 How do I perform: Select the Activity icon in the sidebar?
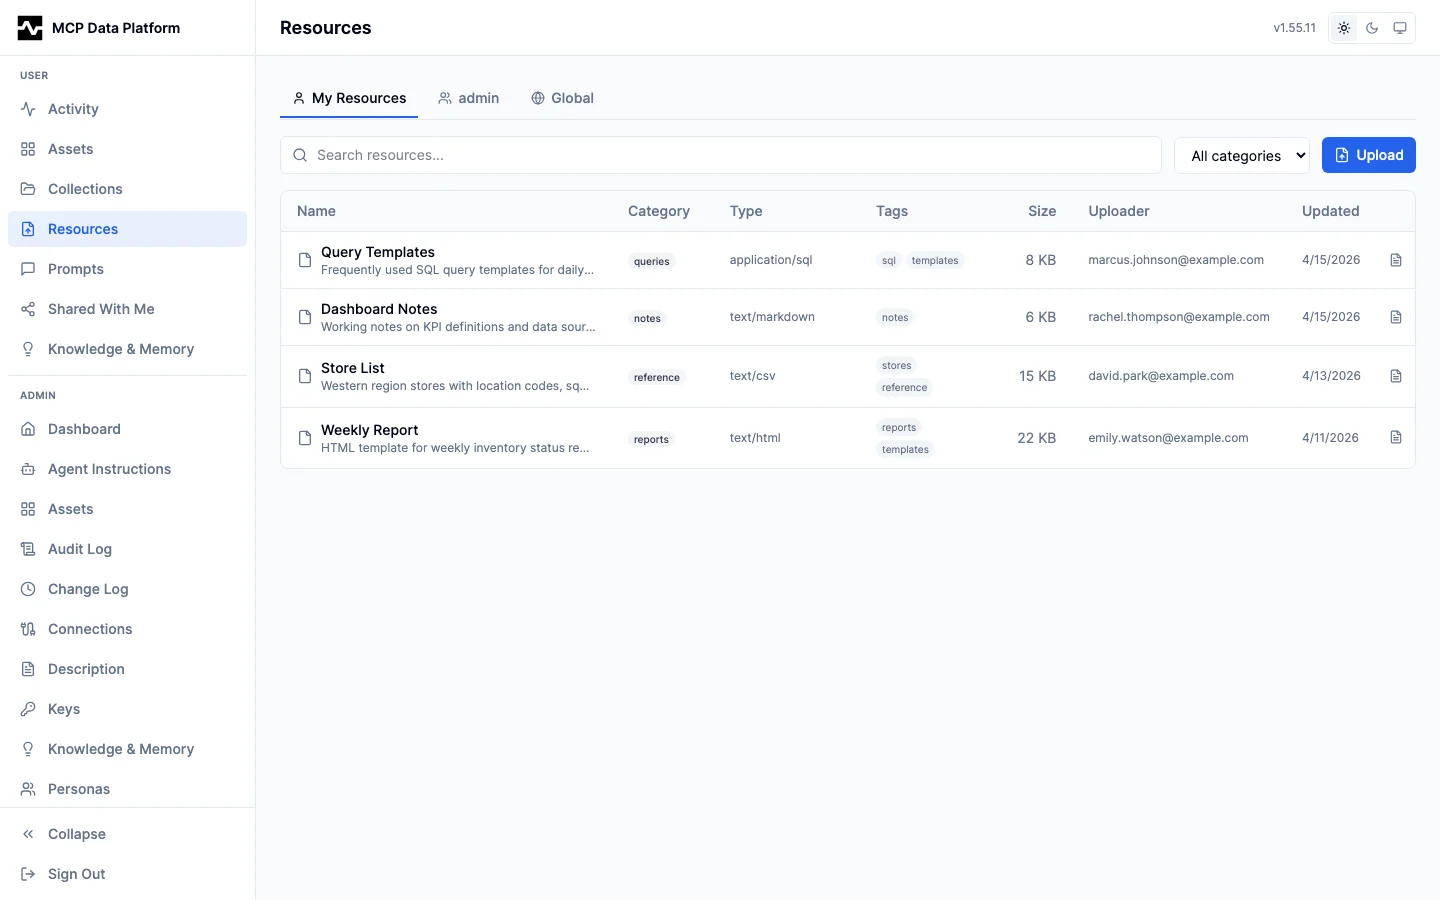coord(27,109)
